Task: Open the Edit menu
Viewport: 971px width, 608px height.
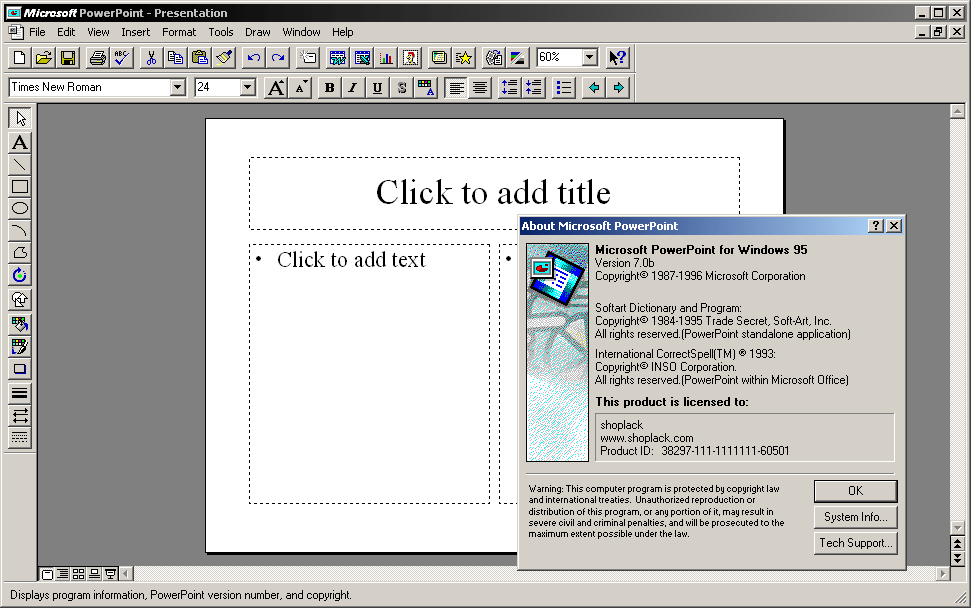Action: (x=66, y=32)
